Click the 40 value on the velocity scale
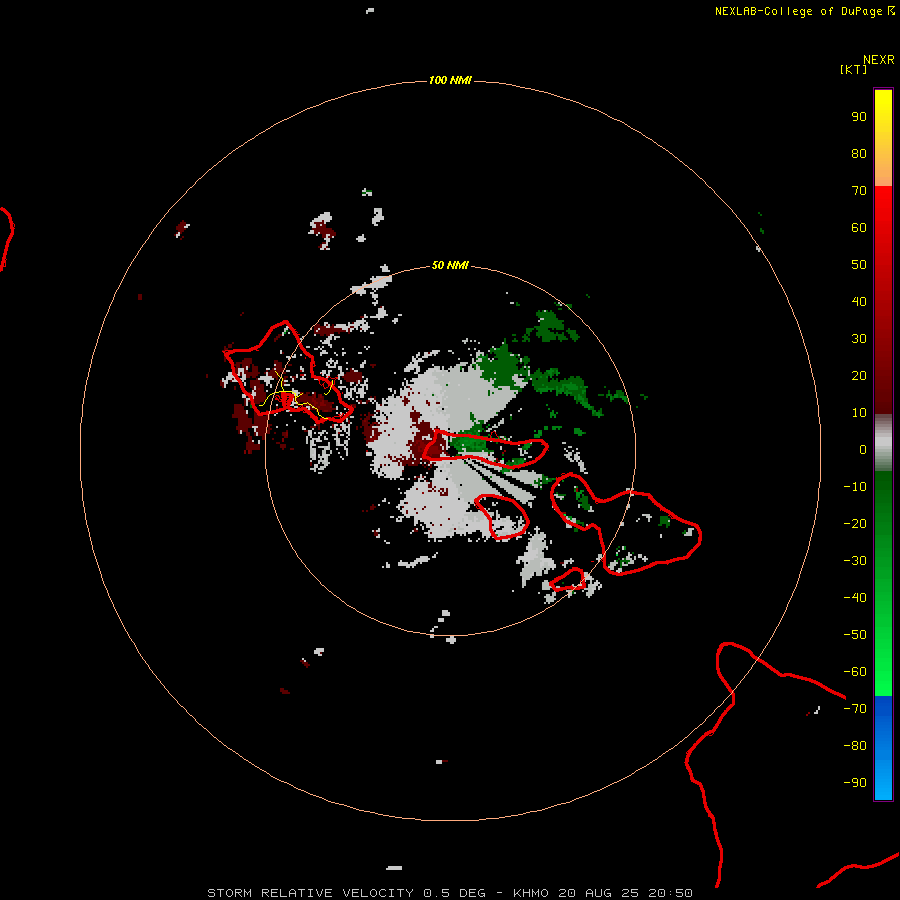 (x=859, y=301)
